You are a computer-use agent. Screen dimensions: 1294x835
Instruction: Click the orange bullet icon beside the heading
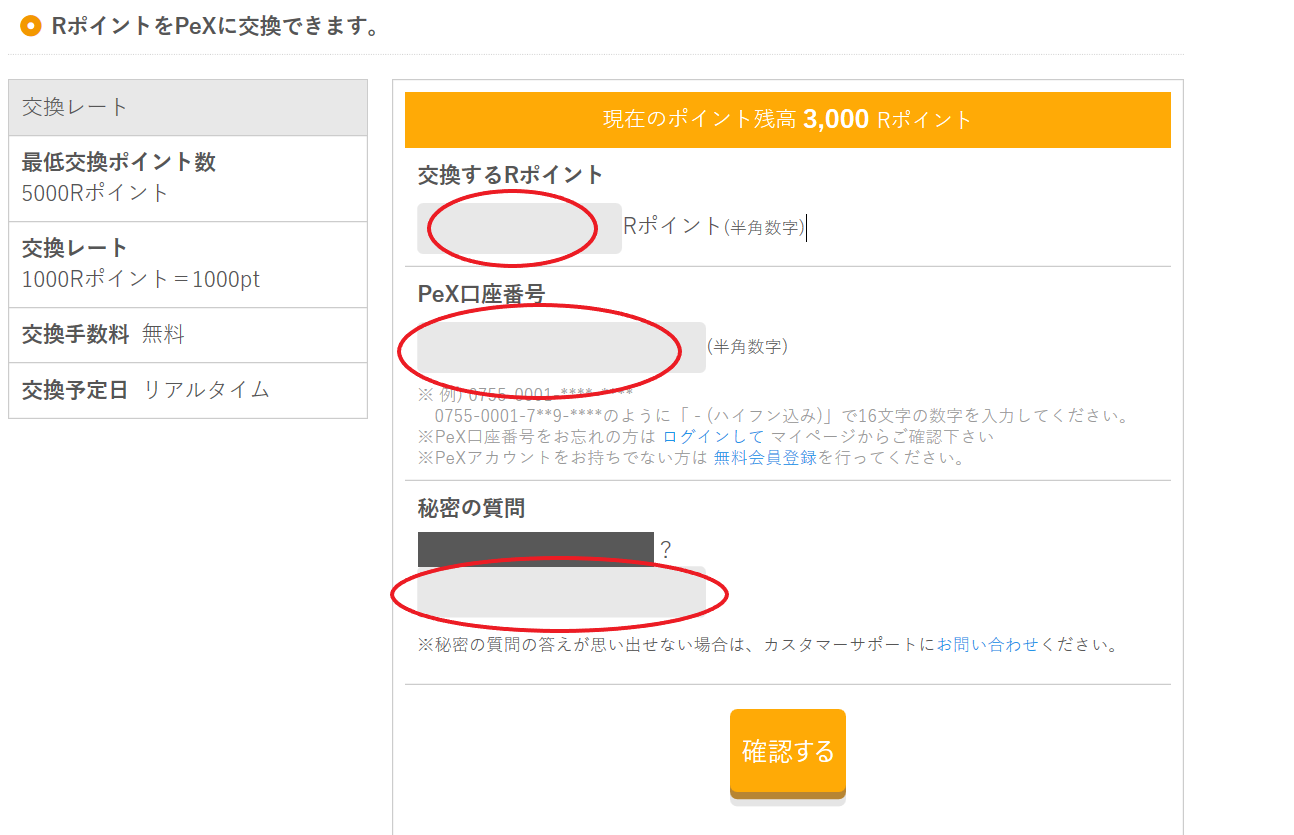point(31,26)
